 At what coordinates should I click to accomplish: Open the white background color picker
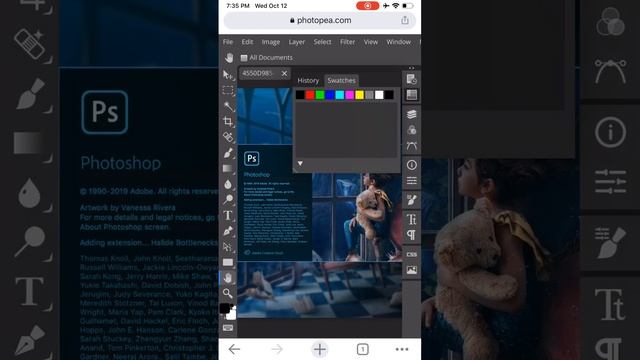[x=232, y=315]
